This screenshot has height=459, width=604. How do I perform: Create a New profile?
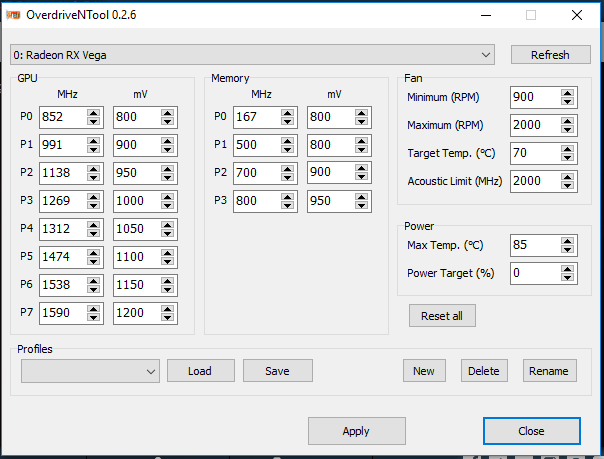(x=424, y=371)
